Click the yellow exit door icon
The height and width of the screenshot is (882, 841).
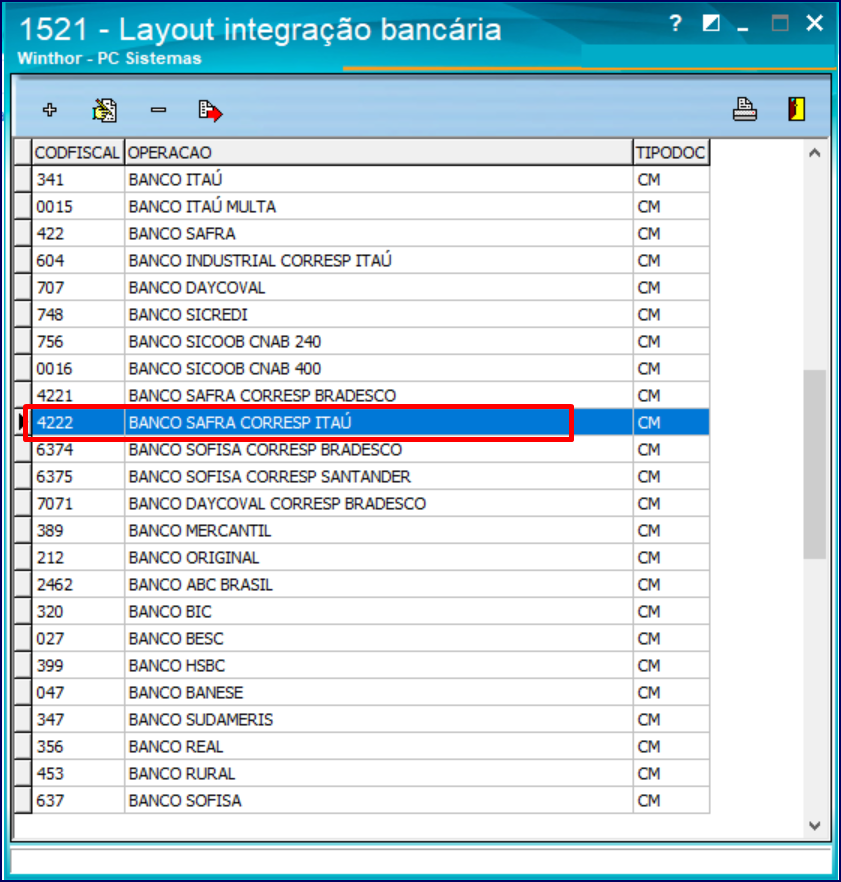click(797, 109)
